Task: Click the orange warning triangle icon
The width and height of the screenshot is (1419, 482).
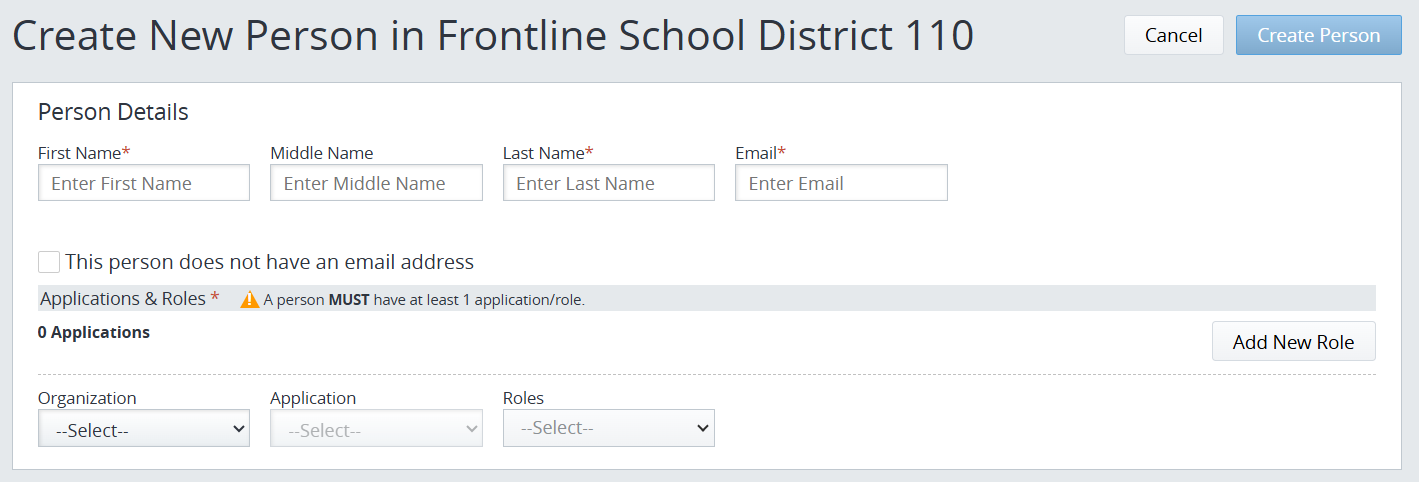Action: click(250, 299)
